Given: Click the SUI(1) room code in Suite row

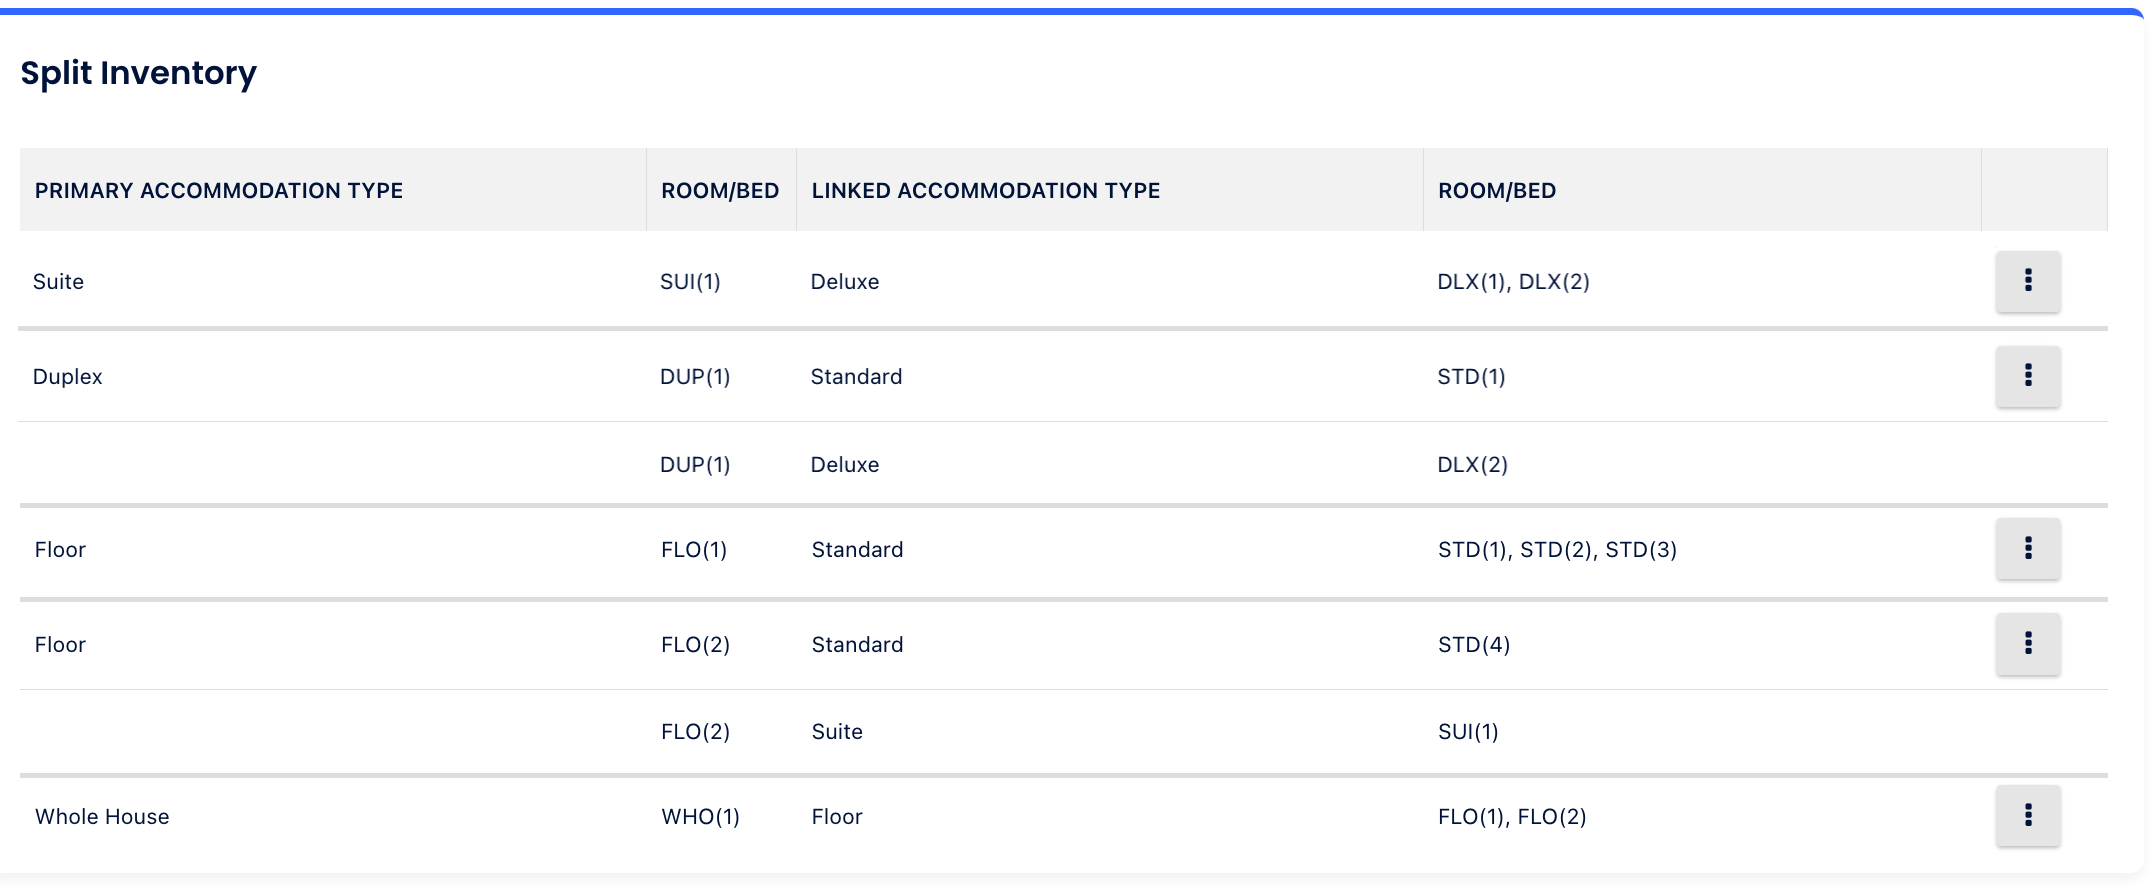Looking at the screenshot, I should 690,282.
